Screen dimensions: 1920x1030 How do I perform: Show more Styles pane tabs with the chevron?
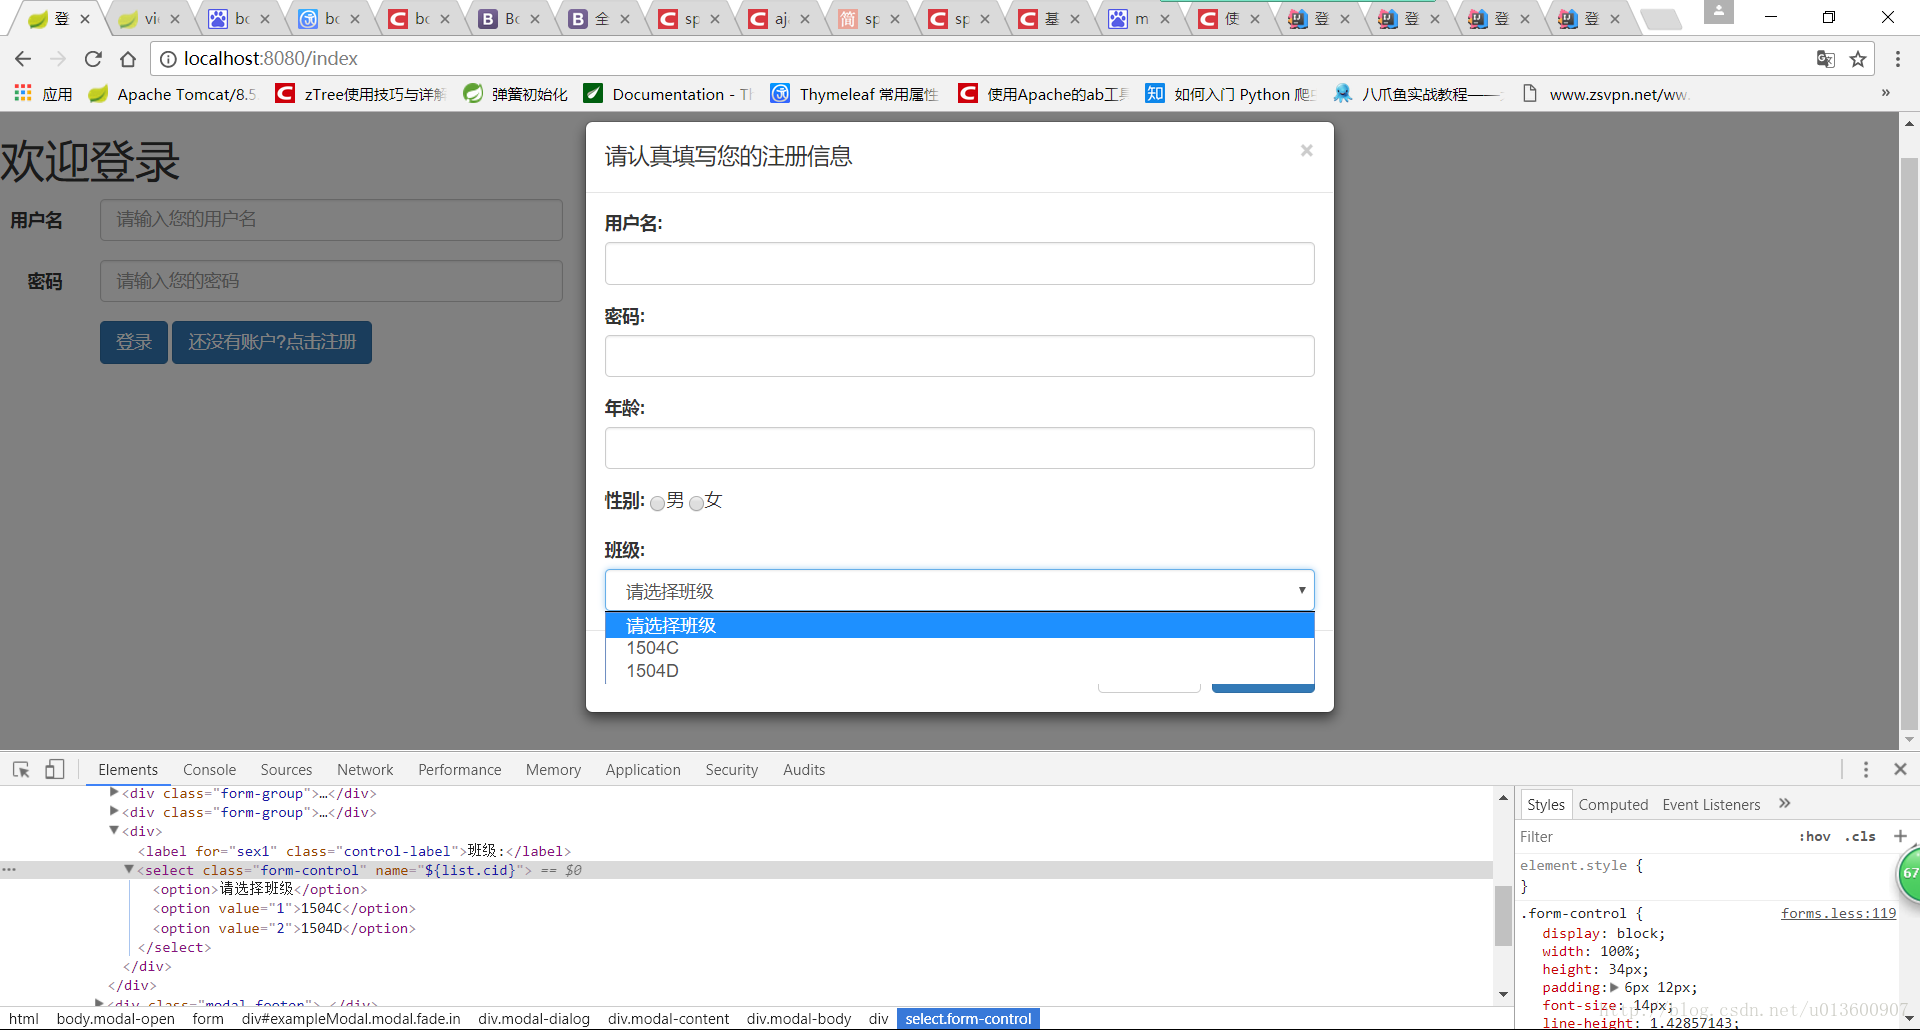(1785, 804)
